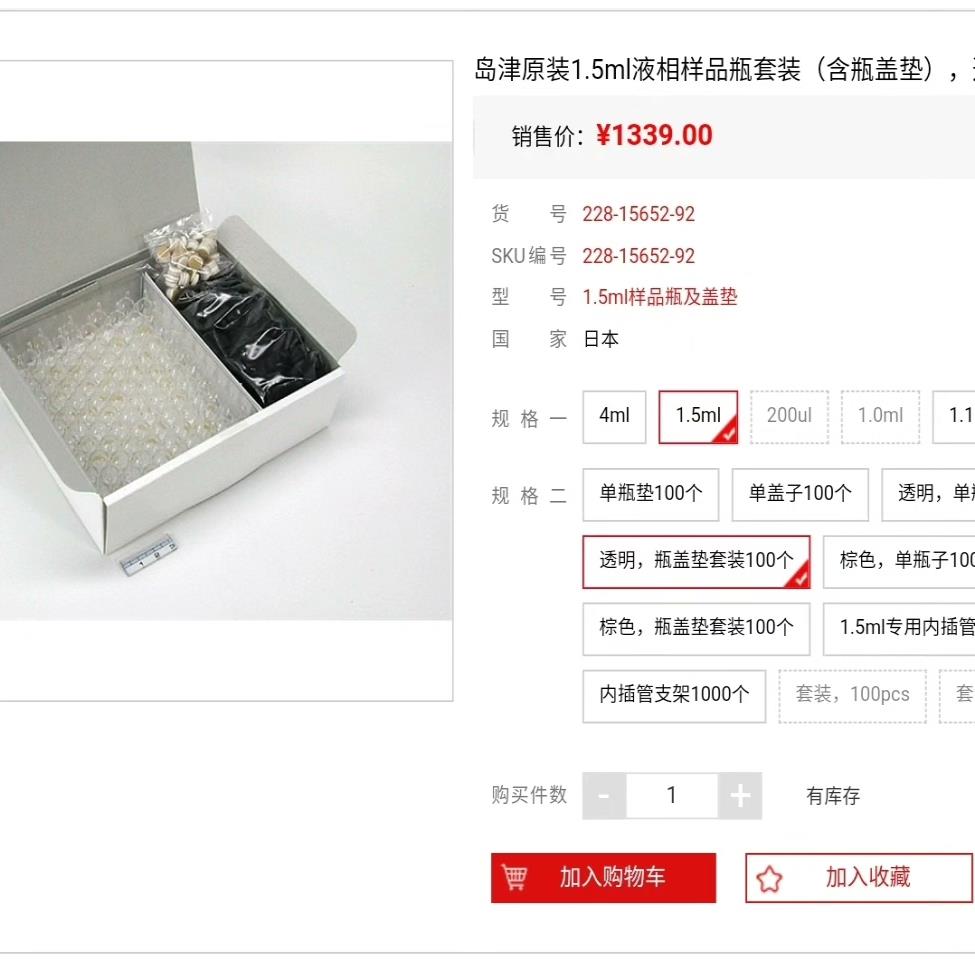The width and height of the screenshot is (975, 975).
Task: Select 1.5ml专用内插管 option
Action: pos(899,629)
